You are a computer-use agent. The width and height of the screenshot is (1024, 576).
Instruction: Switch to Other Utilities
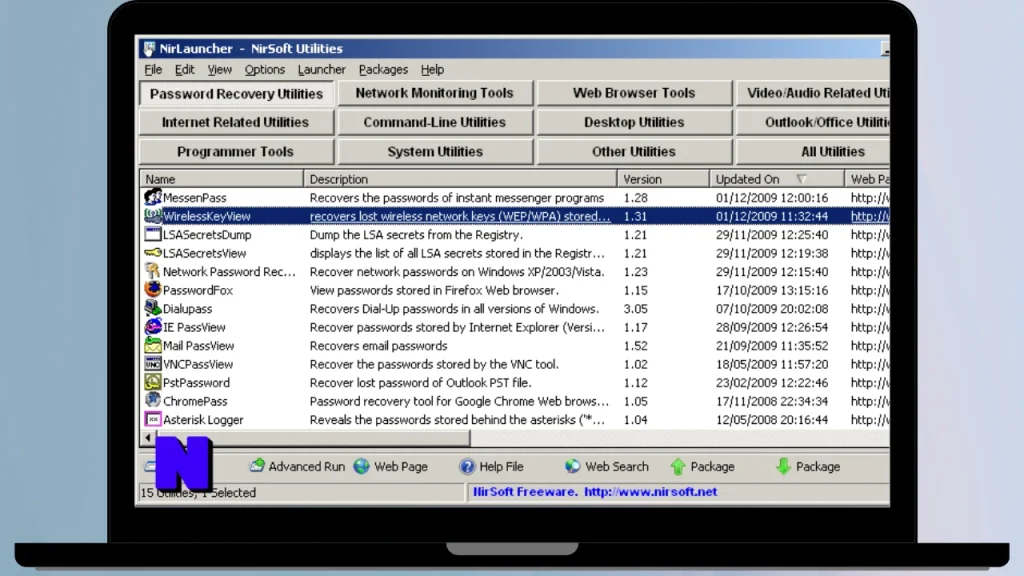click(634, 152)
